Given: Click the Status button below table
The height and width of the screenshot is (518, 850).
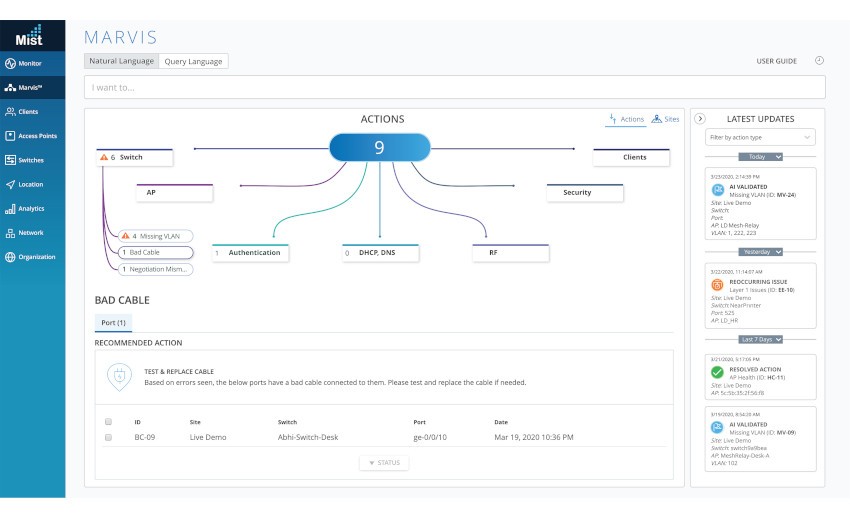Looking at the screenshot, I should (384, 463).
